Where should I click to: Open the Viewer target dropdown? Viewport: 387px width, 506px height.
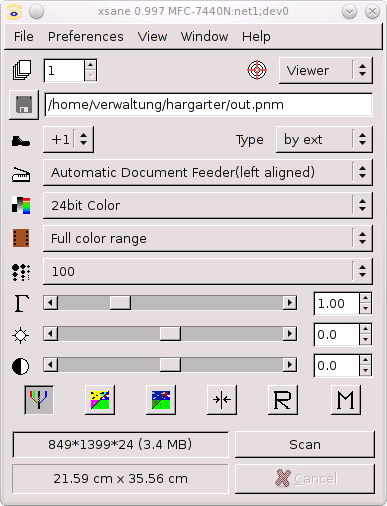326,70
